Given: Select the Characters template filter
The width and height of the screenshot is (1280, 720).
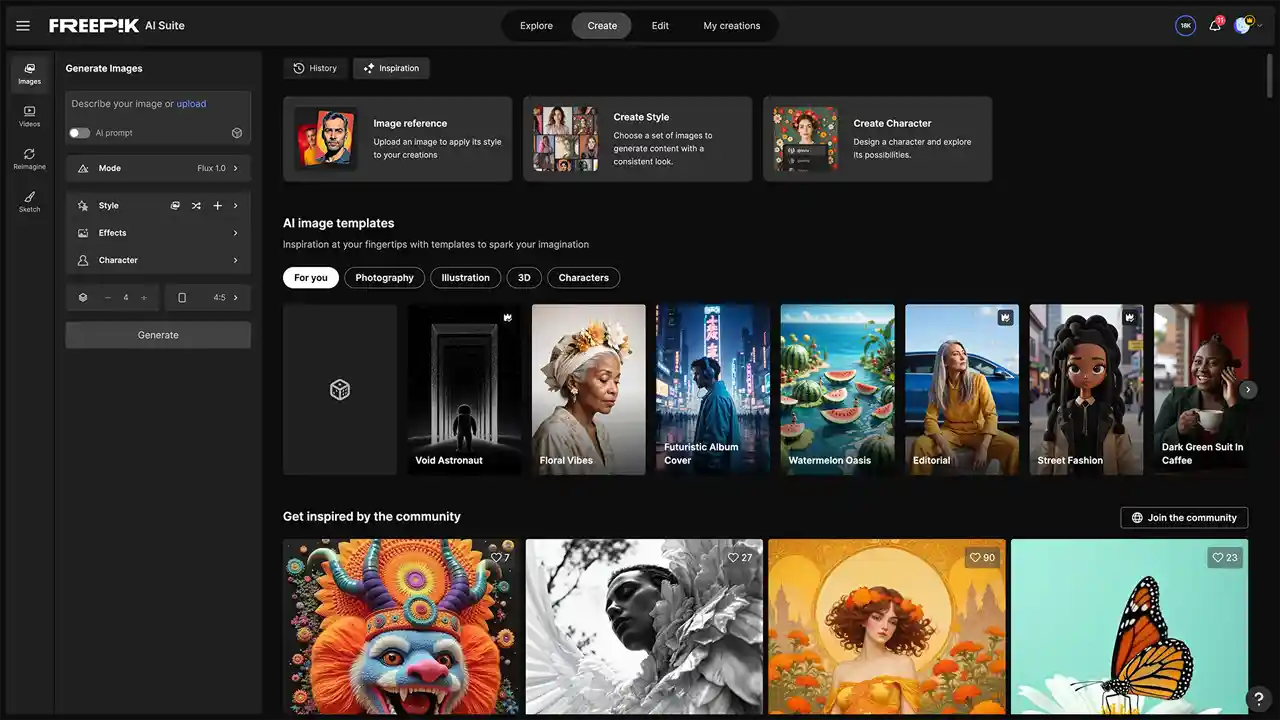Looking at the screenshot, I should 583,278.
